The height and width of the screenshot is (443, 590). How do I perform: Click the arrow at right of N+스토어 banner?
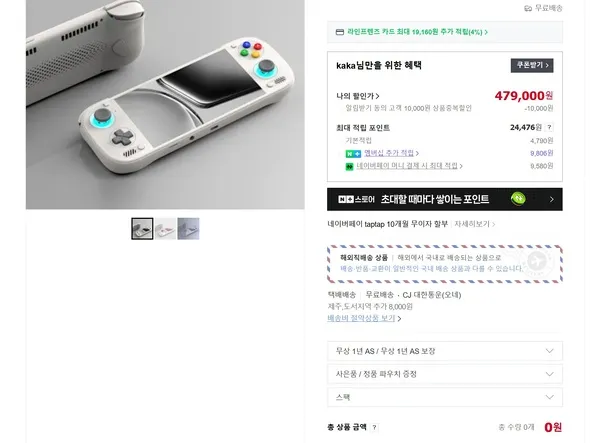coord(552,199)
